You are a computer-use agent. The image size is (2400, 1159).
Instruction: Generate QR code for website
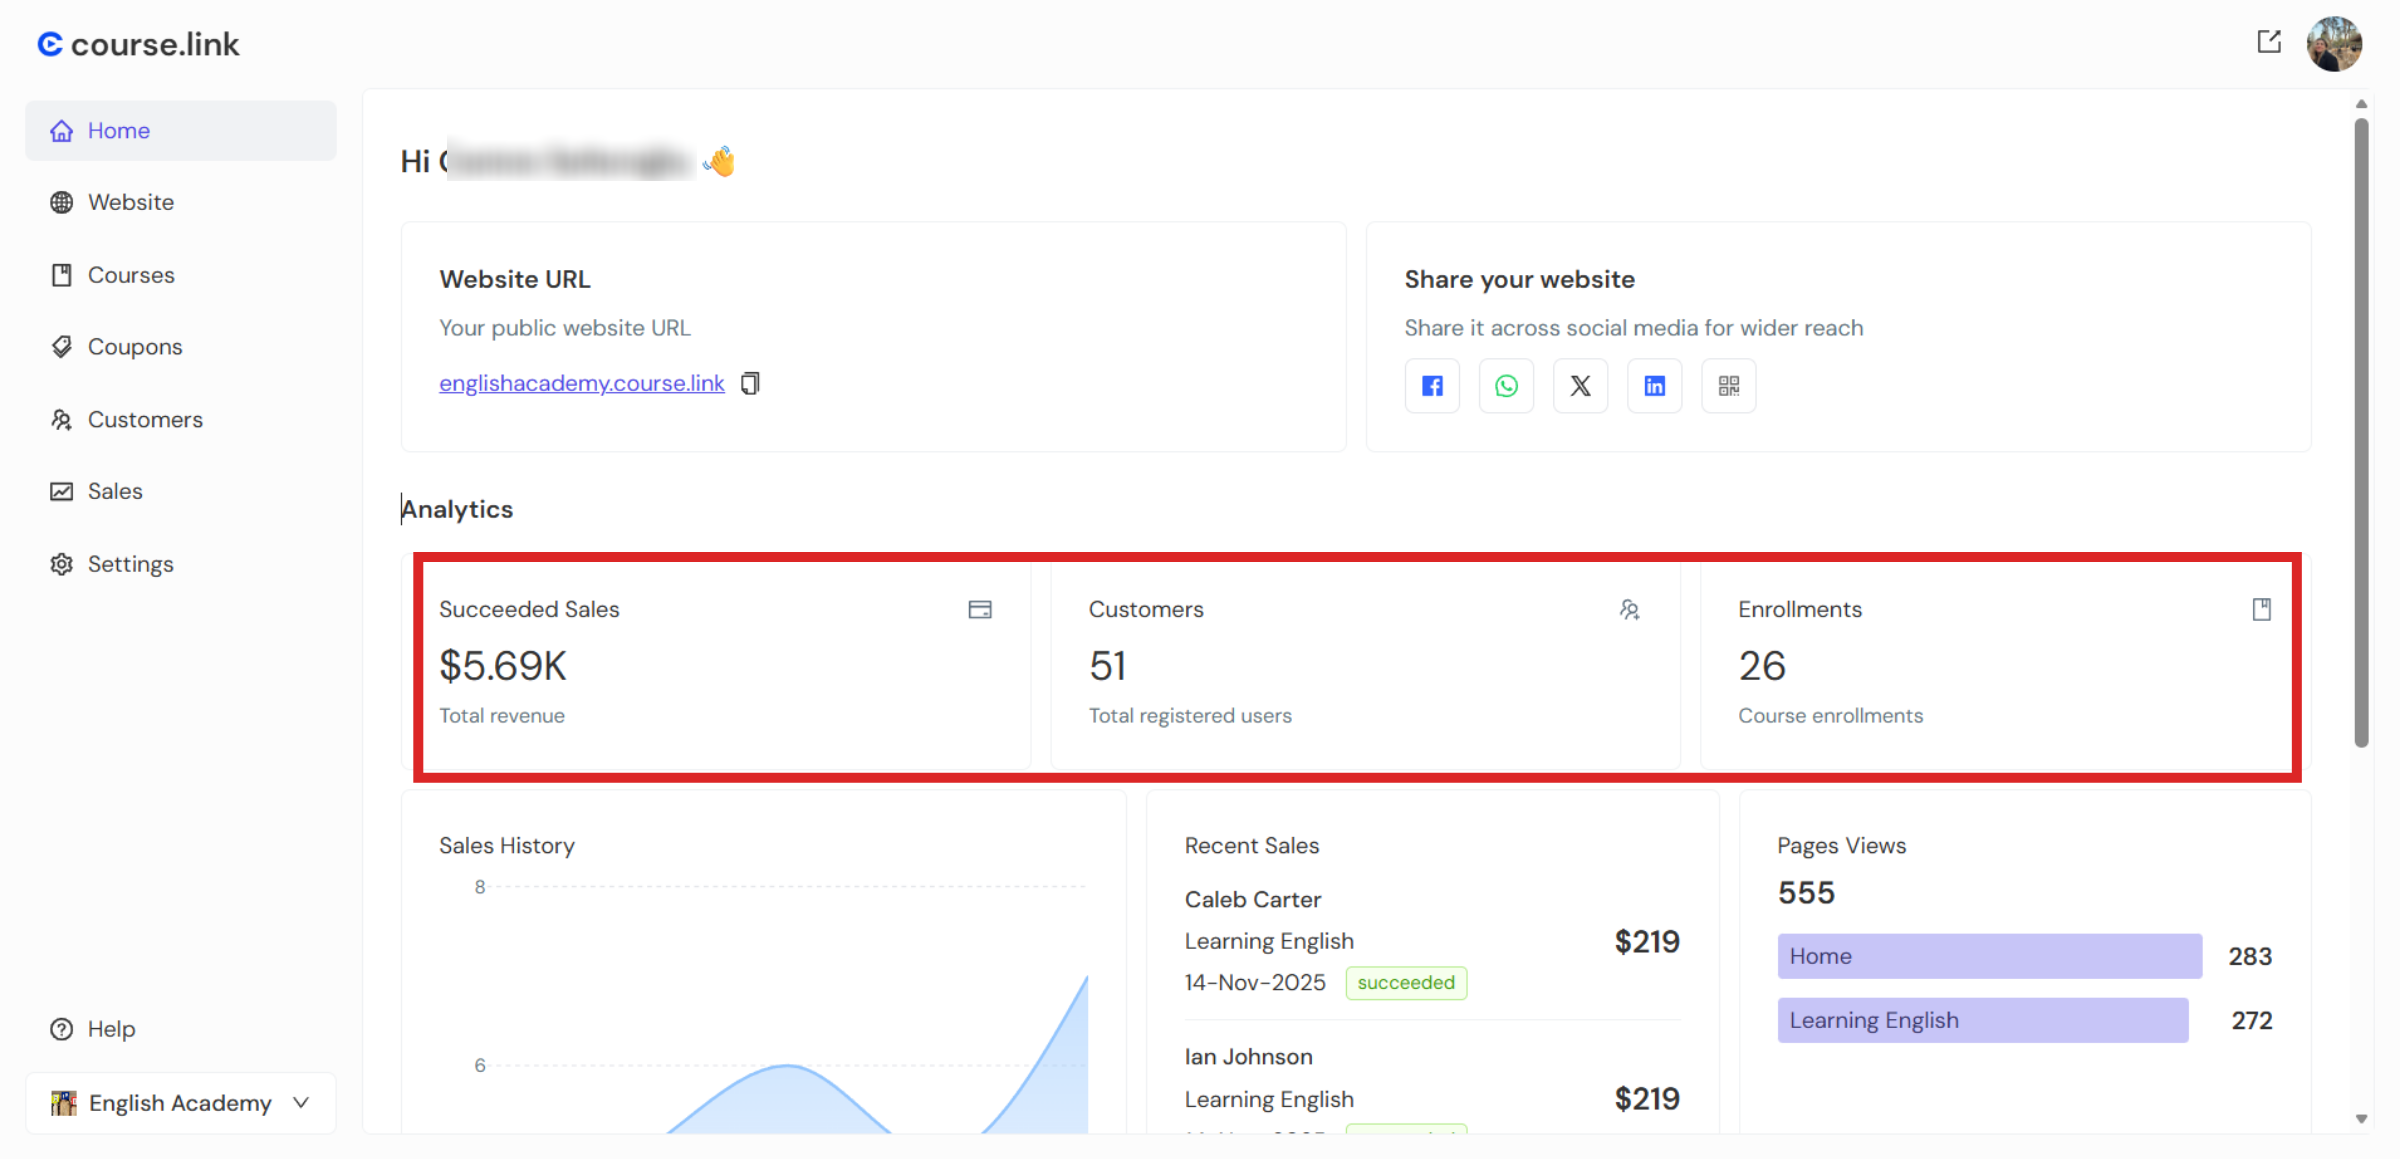pyautogui.click(x=1728, y=385)
